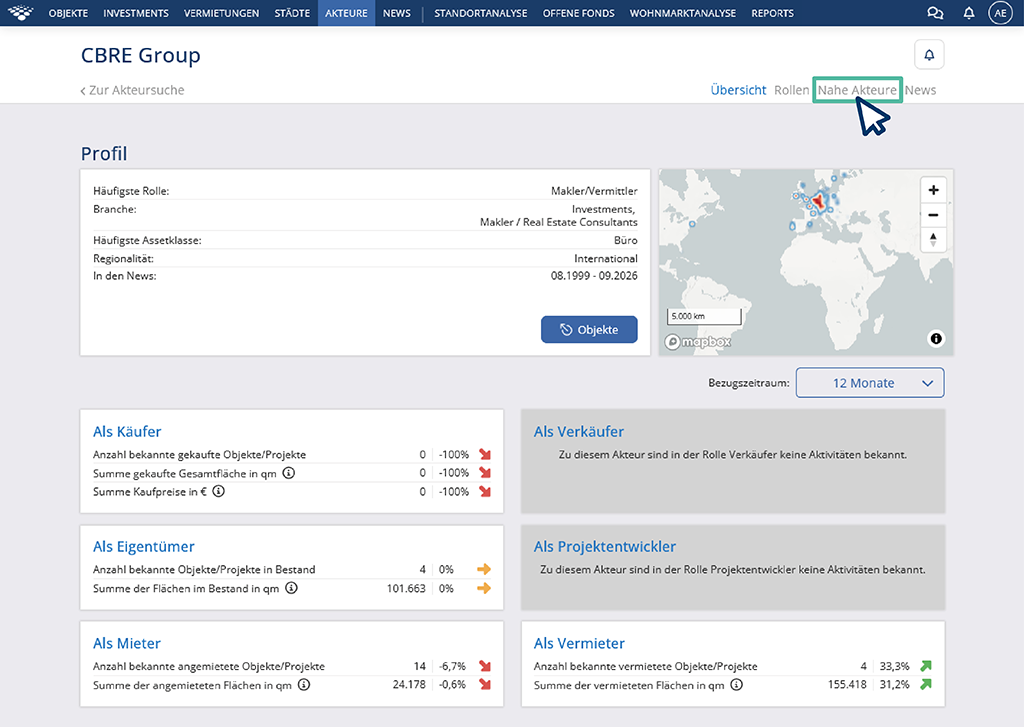Open the INVESTMENTS menu

pyautogui.click(x=136, y=13)
